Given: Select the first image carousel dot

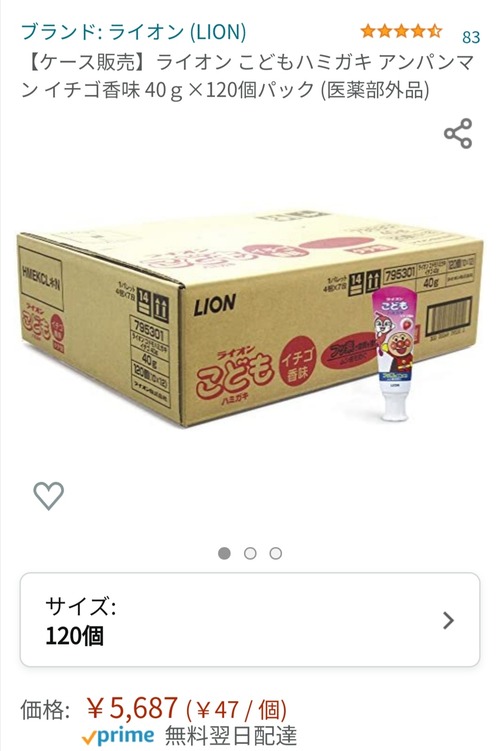Looking at the screenshot, I should (224, 553).
